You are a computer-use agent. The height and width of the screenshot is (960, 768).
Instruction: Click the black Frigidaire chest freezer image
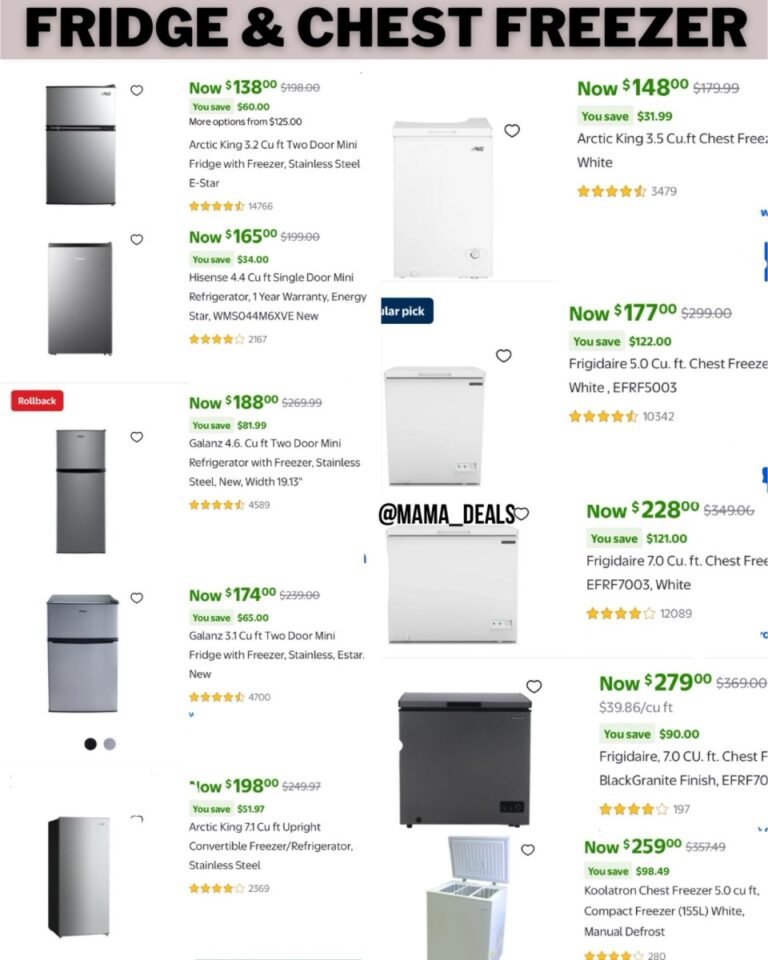click(464, 758)
